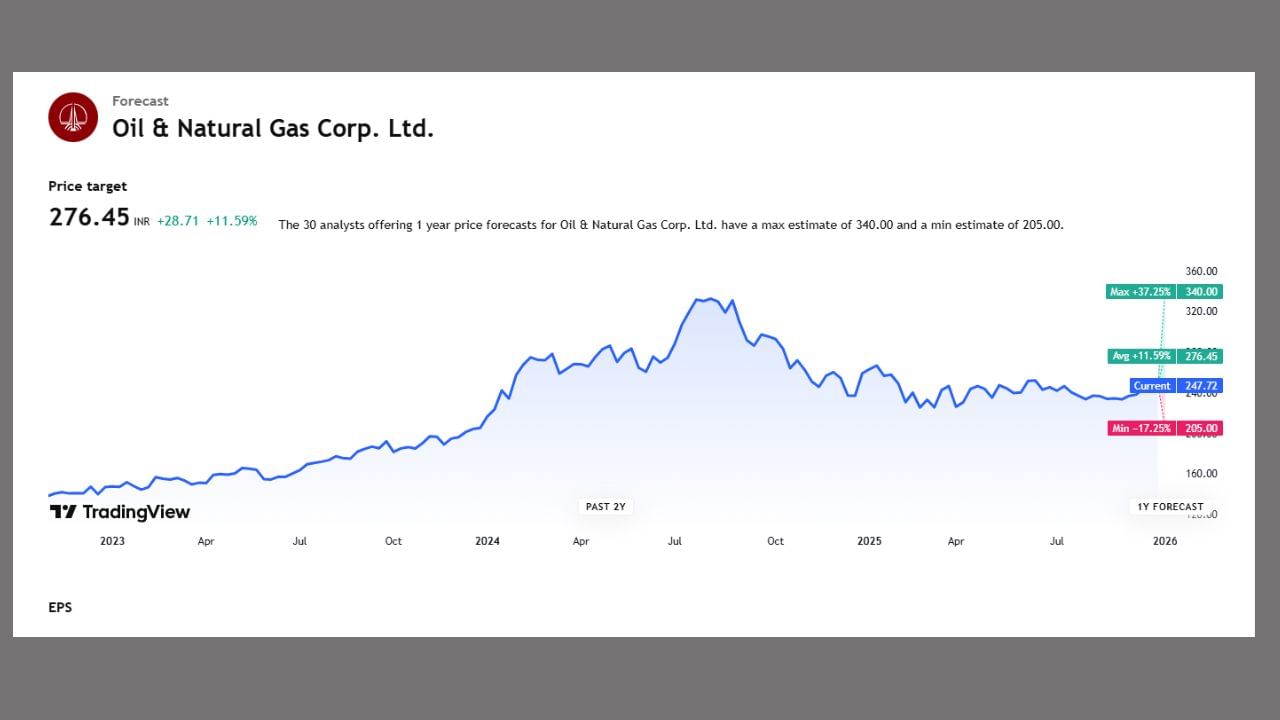Click the 2025 timeline axis label
The width and height of the screenshot is (1280, 720).
tap(869, 541)
